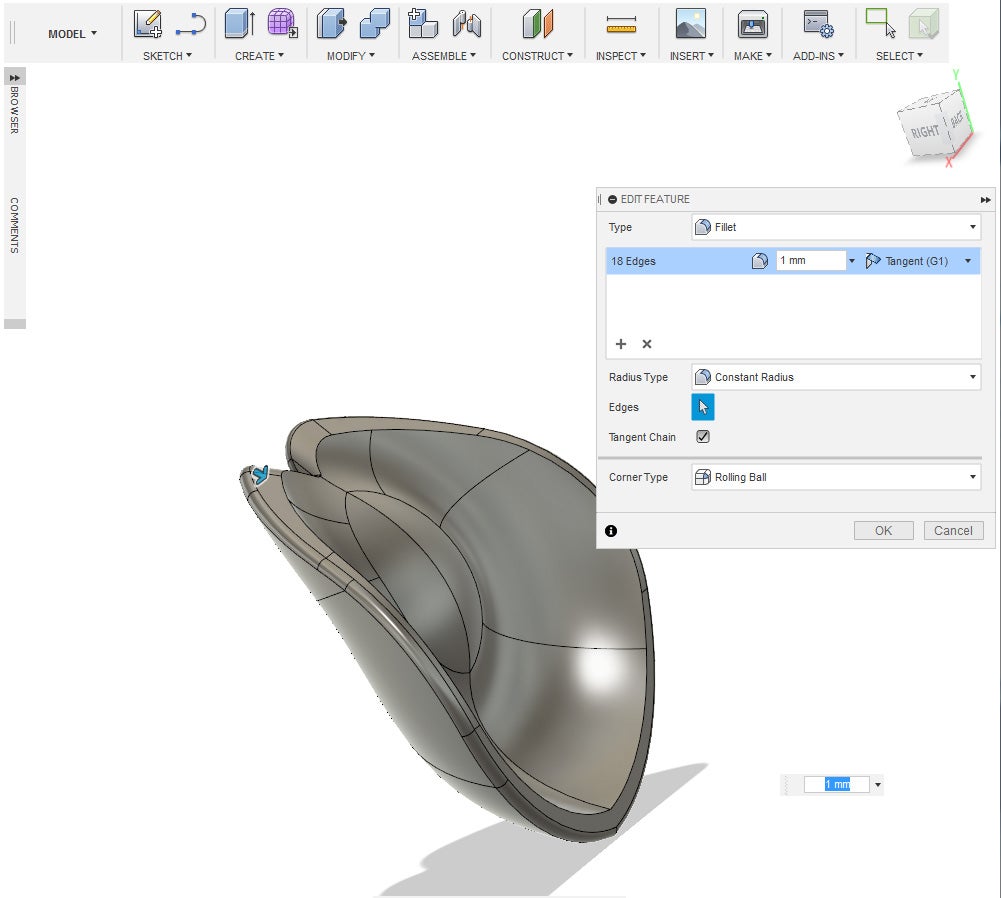Screen dimensions: 1001x898
Task: Toggle the Edges selection button
Action: point(703,407)
